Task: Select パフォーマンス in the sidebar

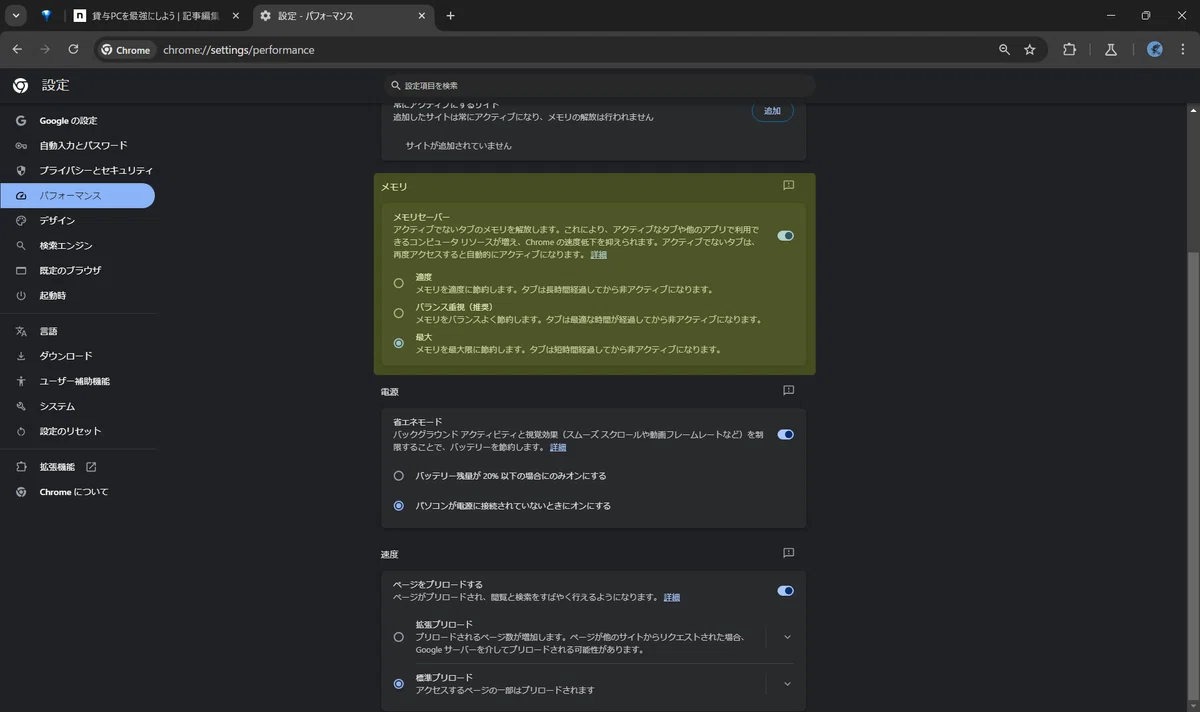Action: 77,196
